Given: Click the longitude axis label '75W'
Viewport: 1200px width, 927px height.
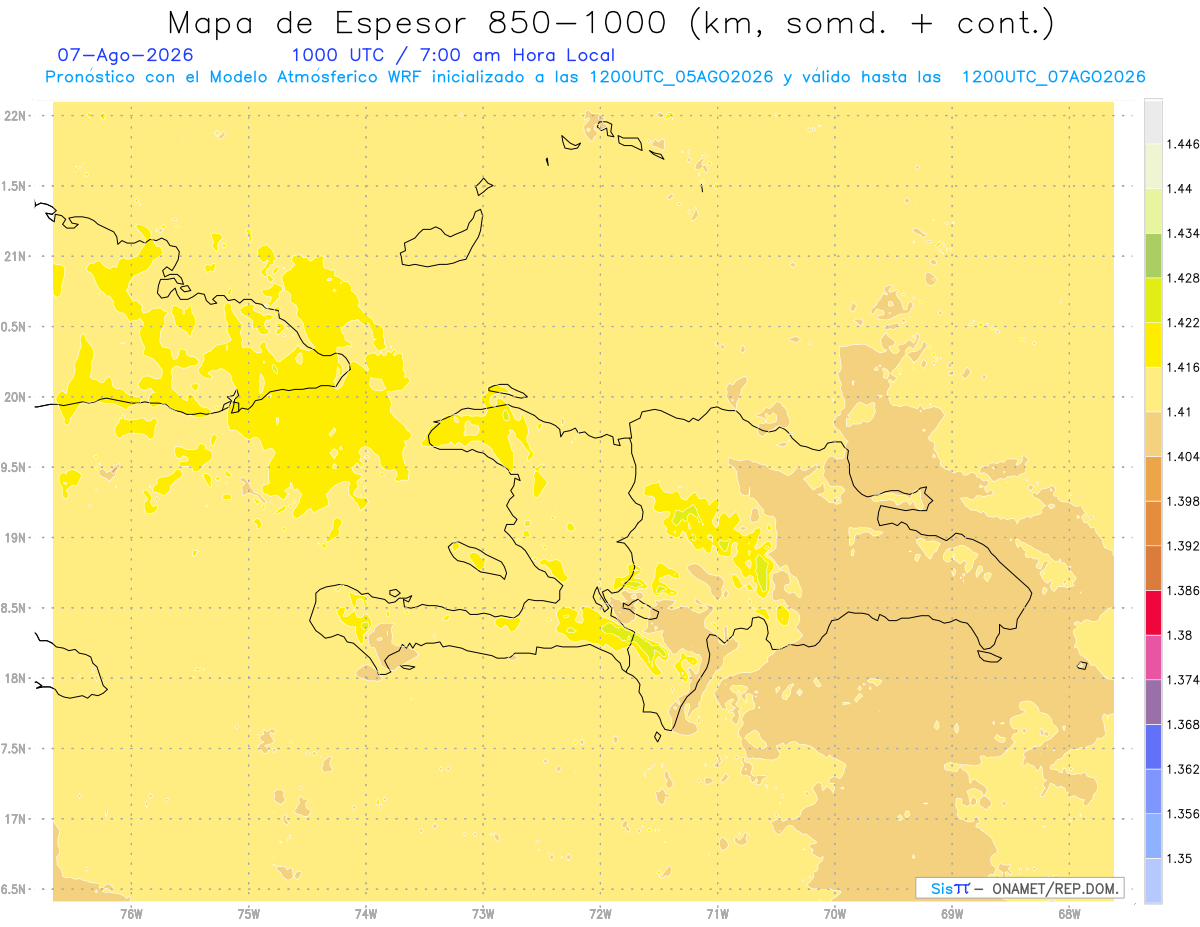Looking at the screenshot, I should (249, 913).
